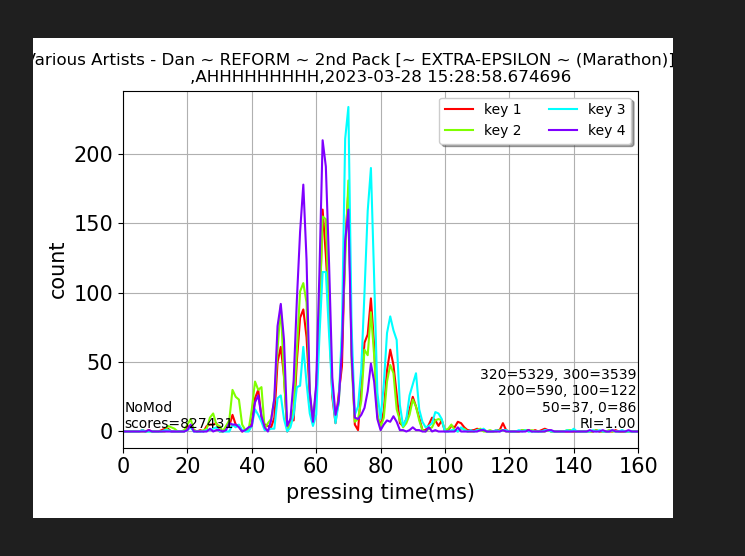Screen dimensions: 745x556
Task: Click the key 1 legend label
Action: tap(502, 109)
